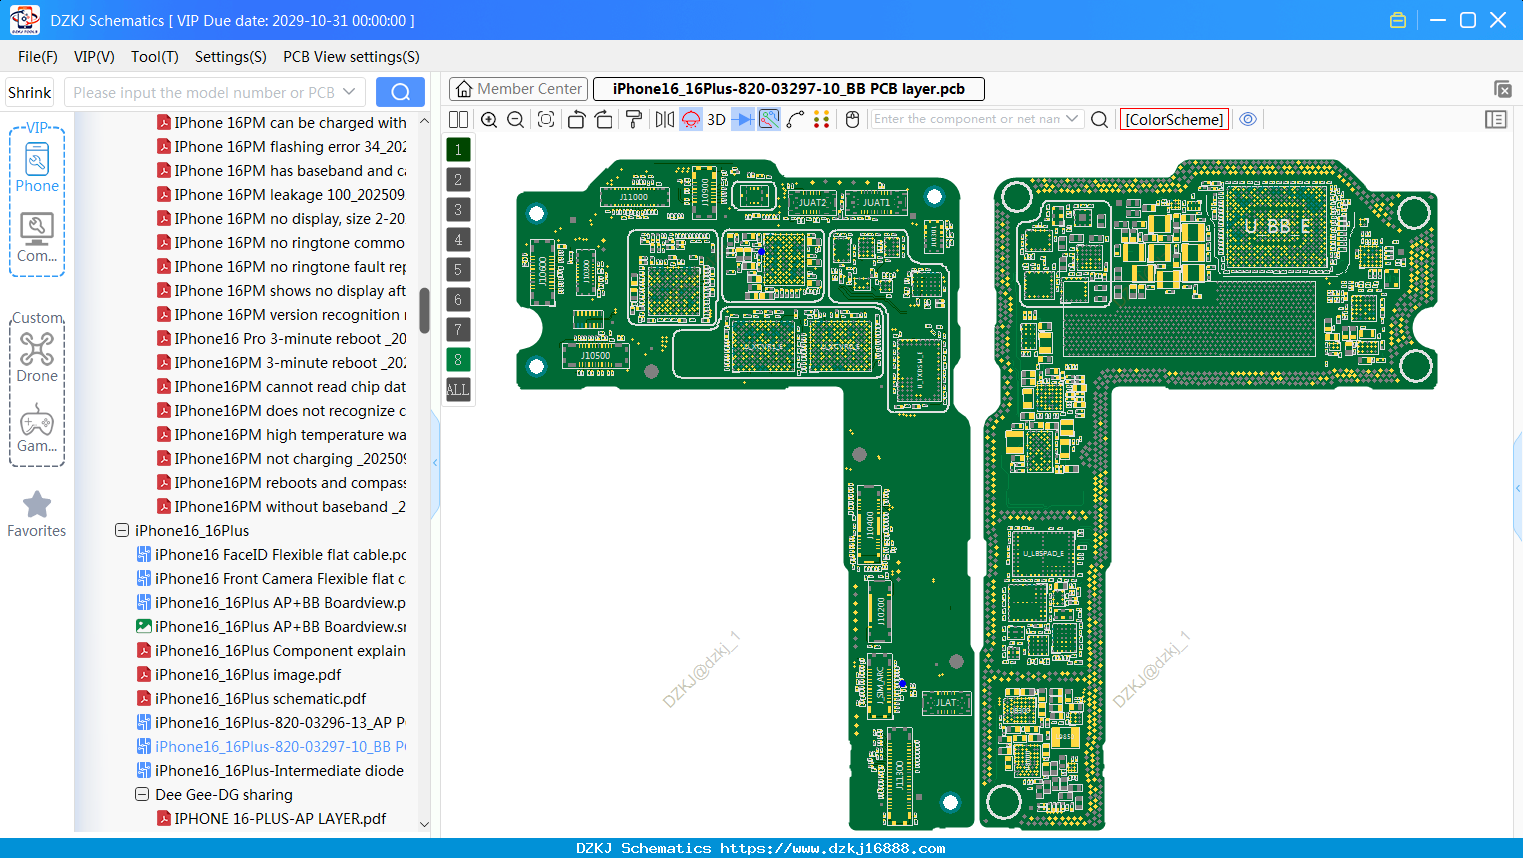Open the Settings(S) menu
The image size is (1523, 858).
click(231, 57)
